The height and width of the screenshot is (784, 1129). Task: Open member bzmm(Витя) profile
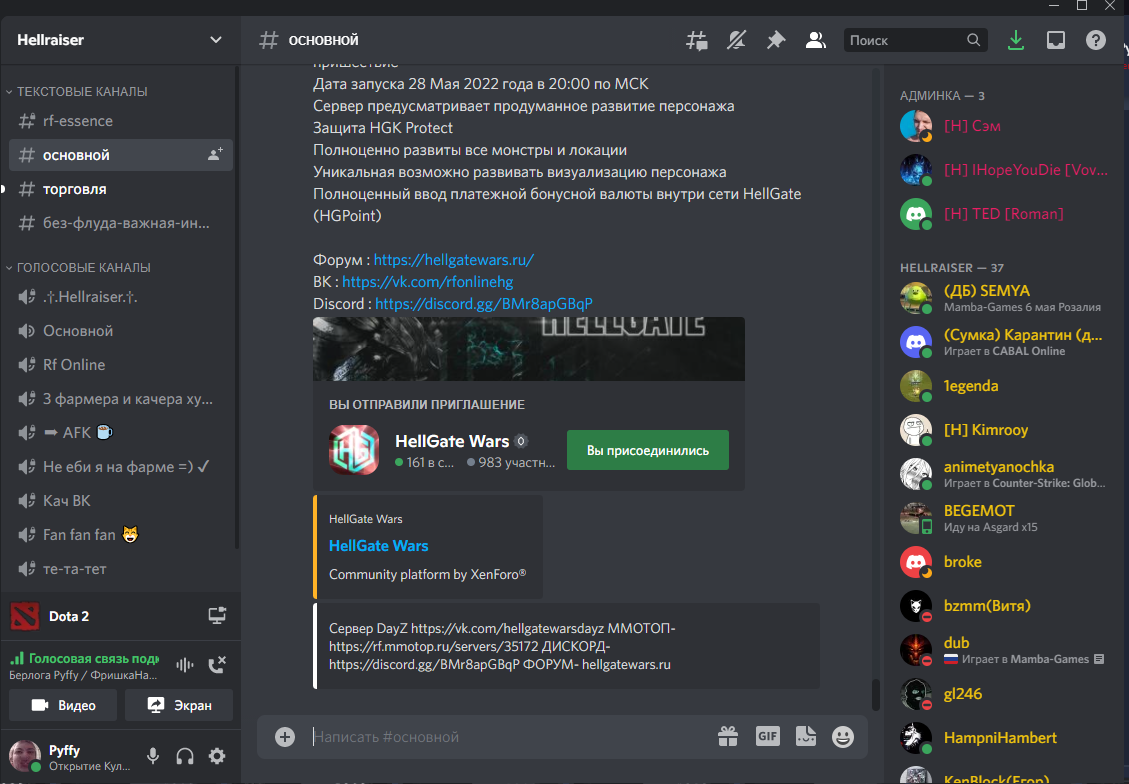(x=1005, y=605)
